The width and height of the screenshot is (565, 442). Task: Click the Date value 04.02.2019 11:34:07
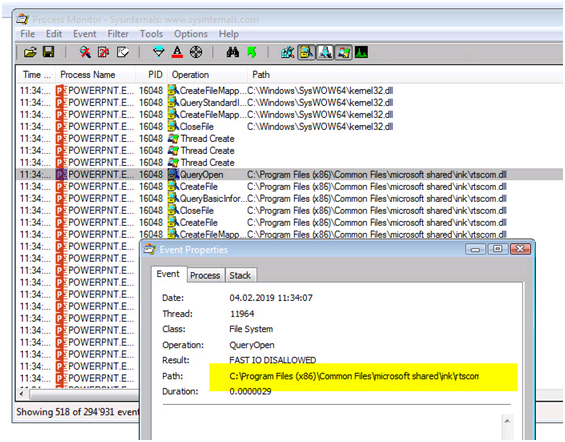pos(271,298)
